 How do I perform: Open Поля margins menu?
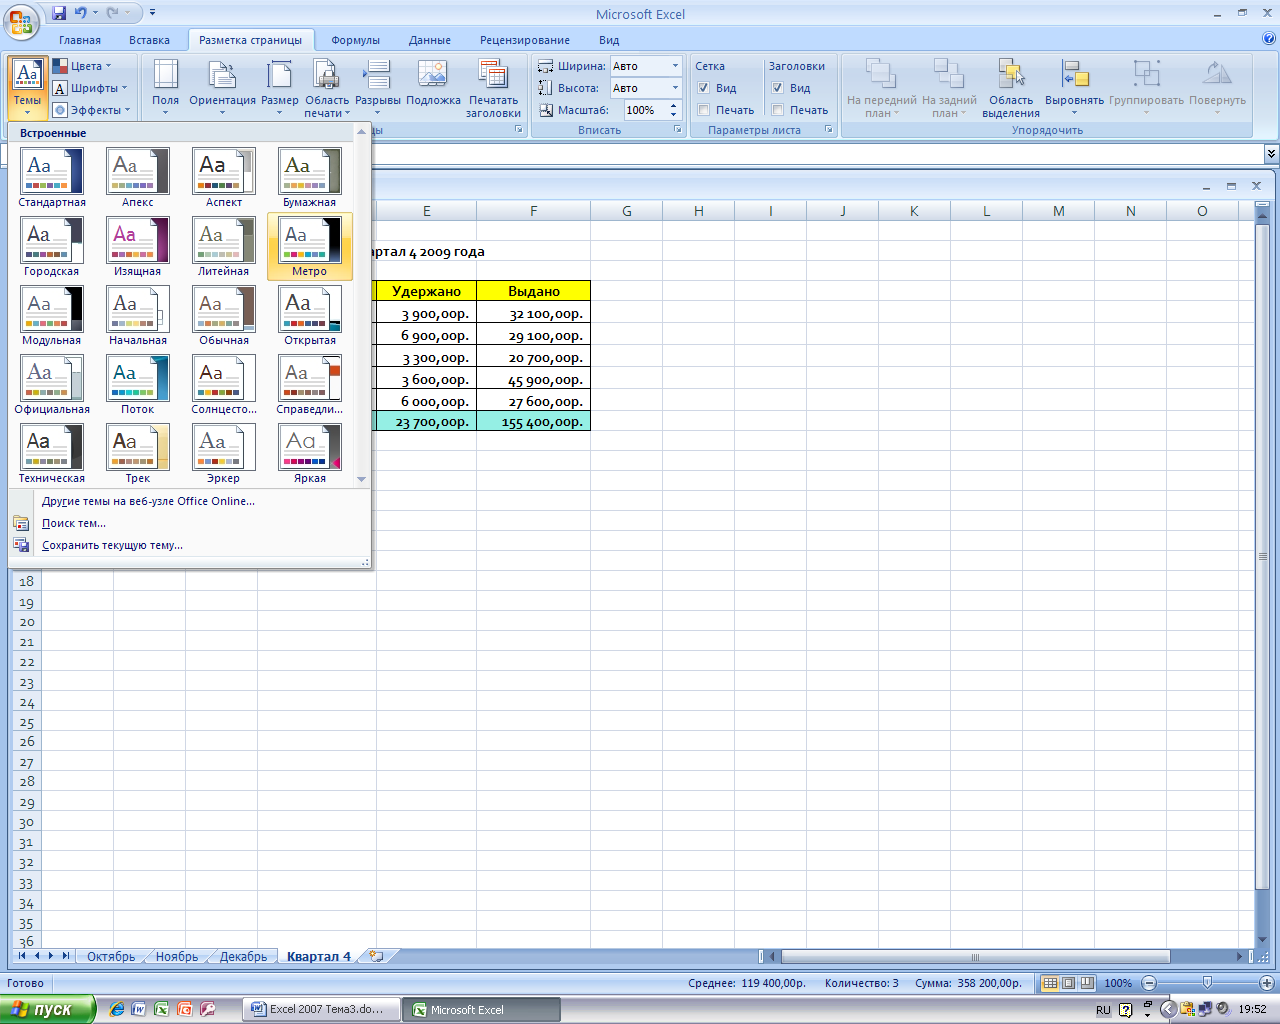(x=166, y=87)
